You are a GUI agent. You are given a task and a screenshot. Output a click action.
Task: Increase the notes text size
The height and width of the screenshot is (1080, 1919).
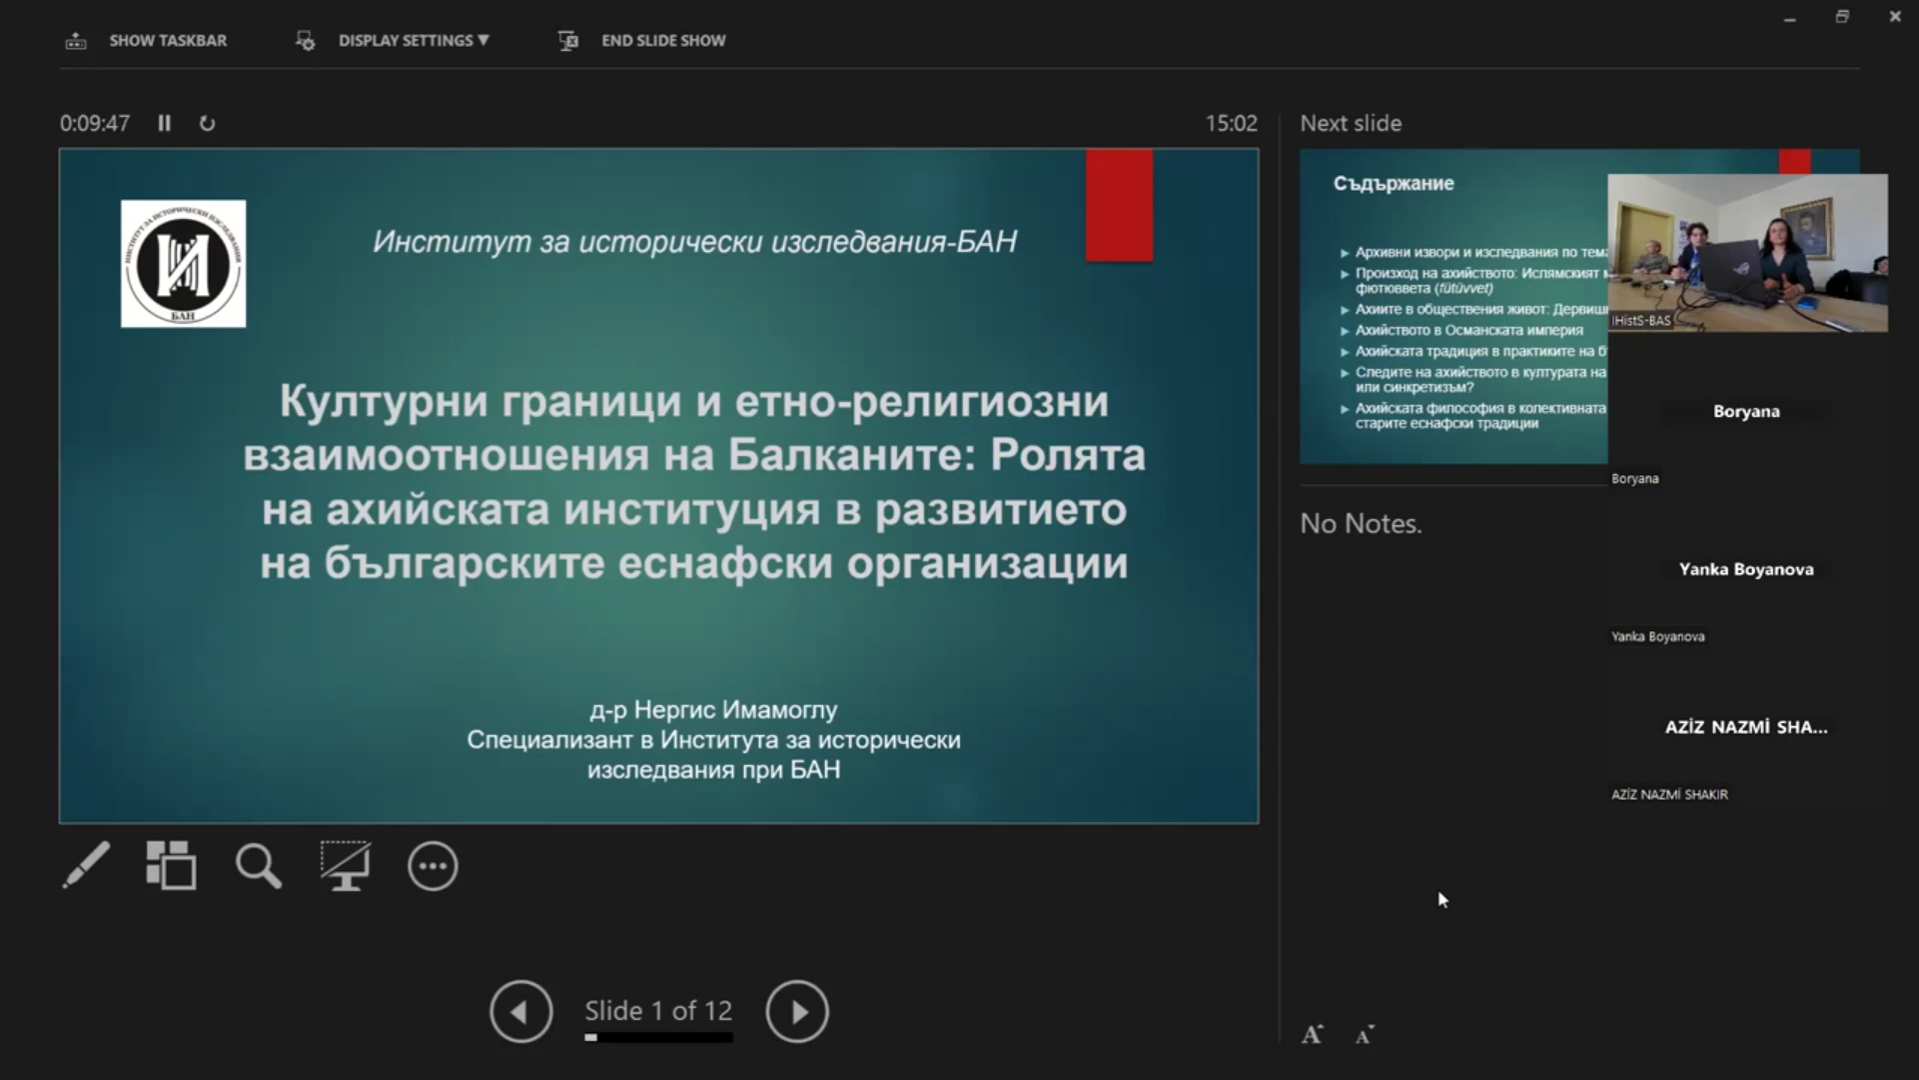coord(1312,1035)
